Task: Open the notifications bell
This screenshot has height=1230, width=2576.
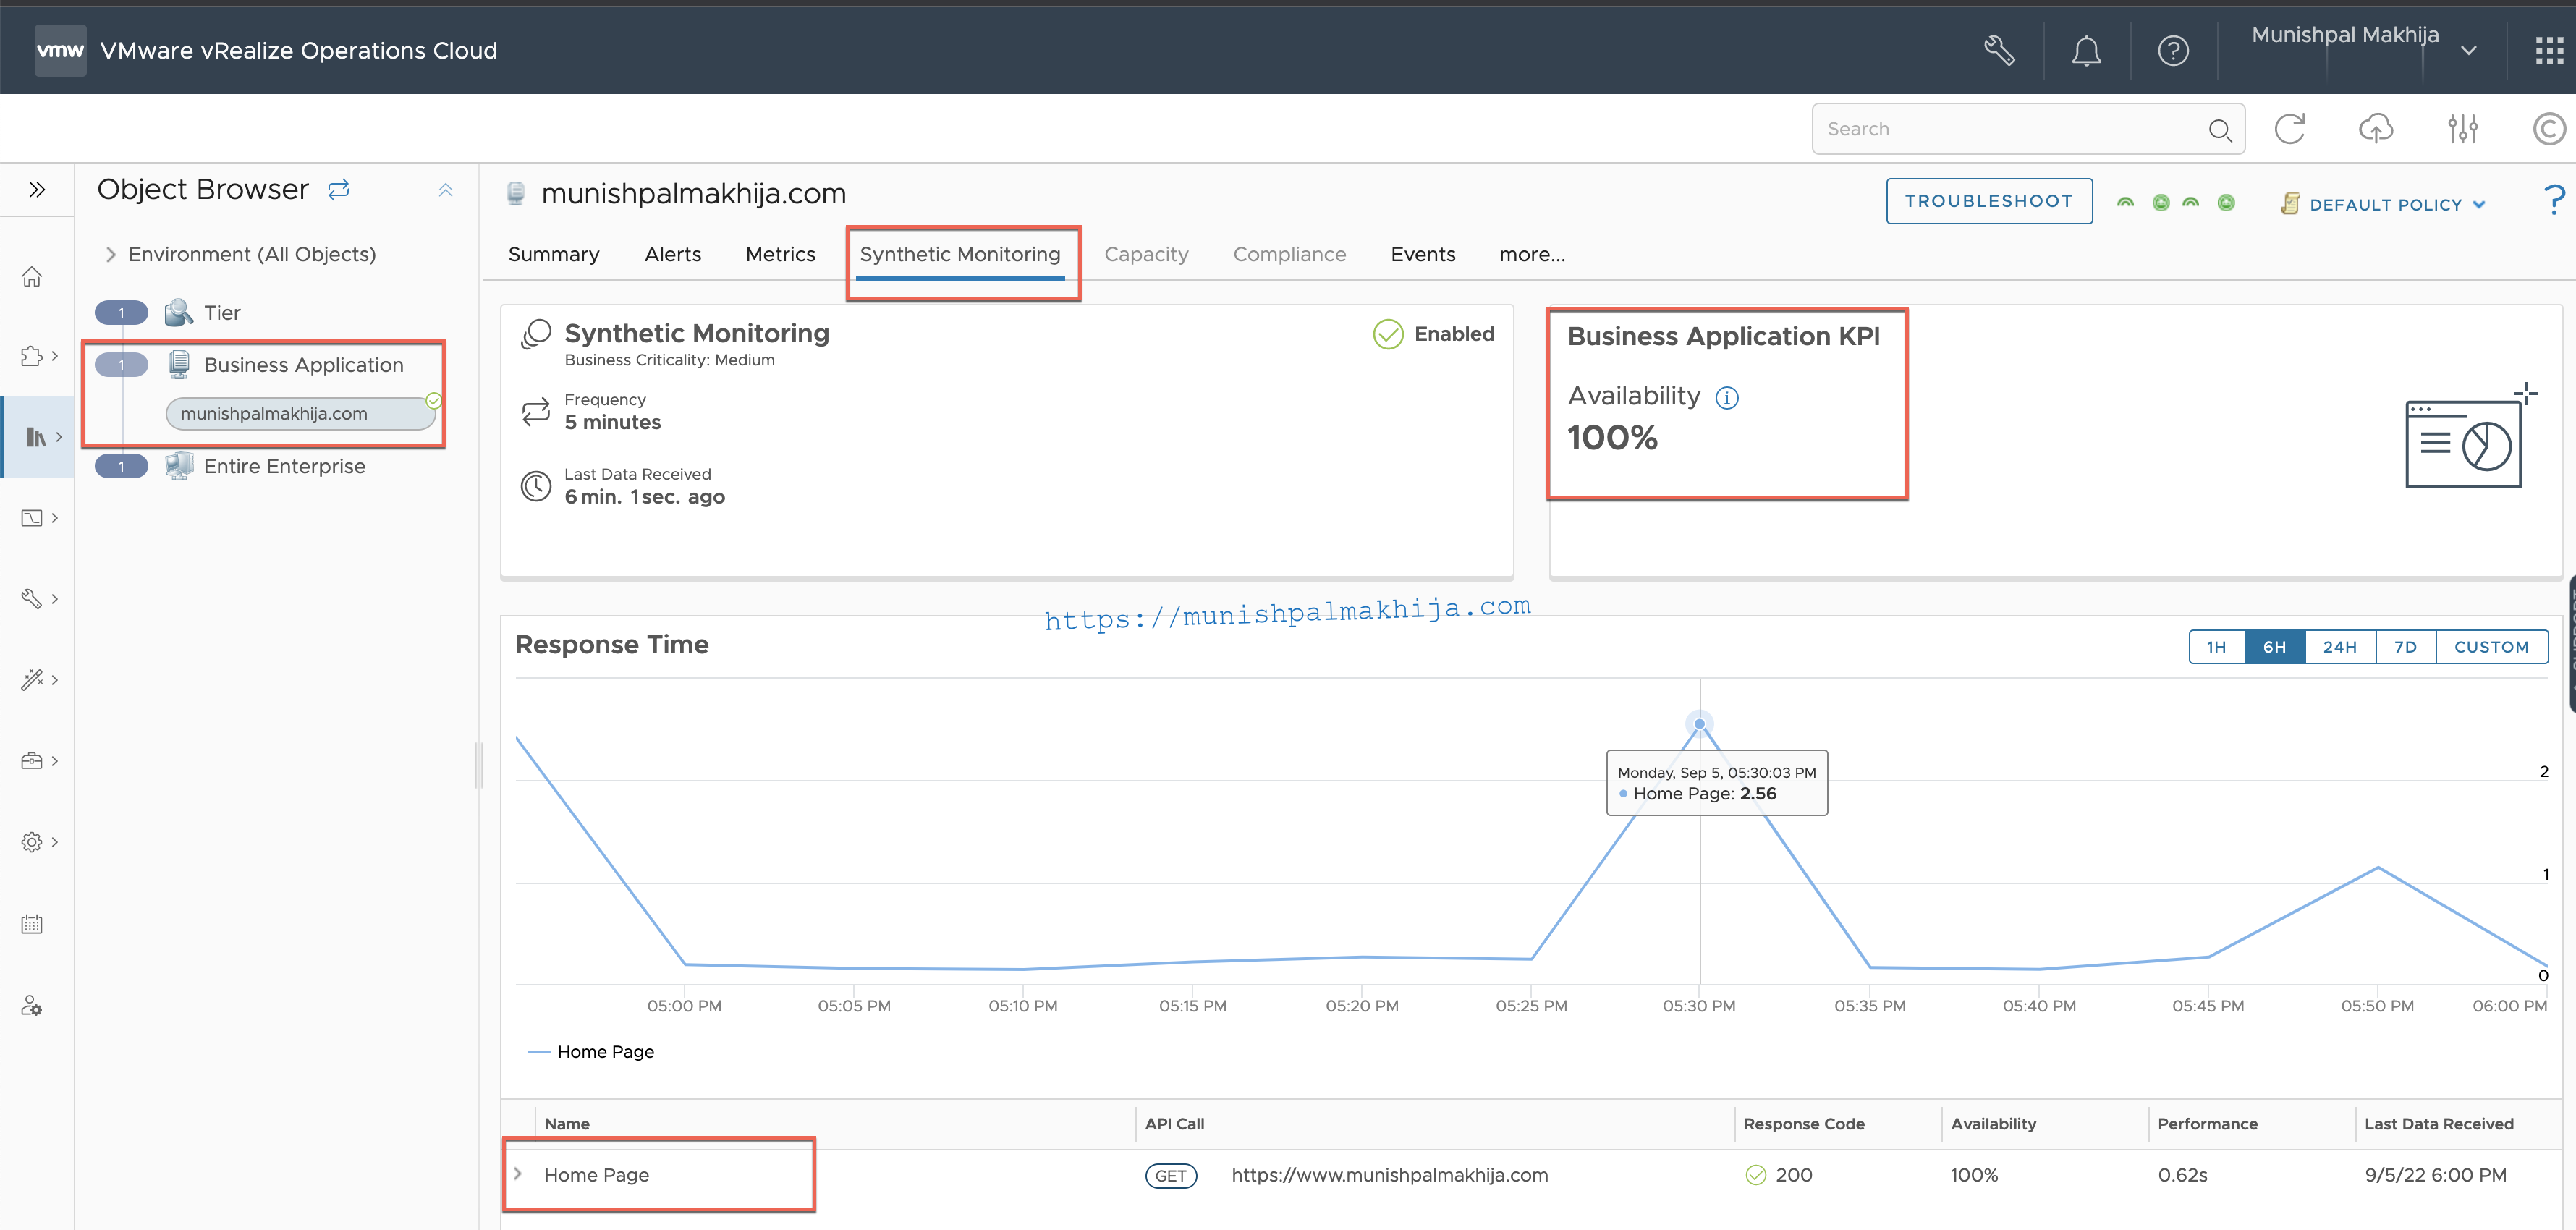Action: point(2086,50)
